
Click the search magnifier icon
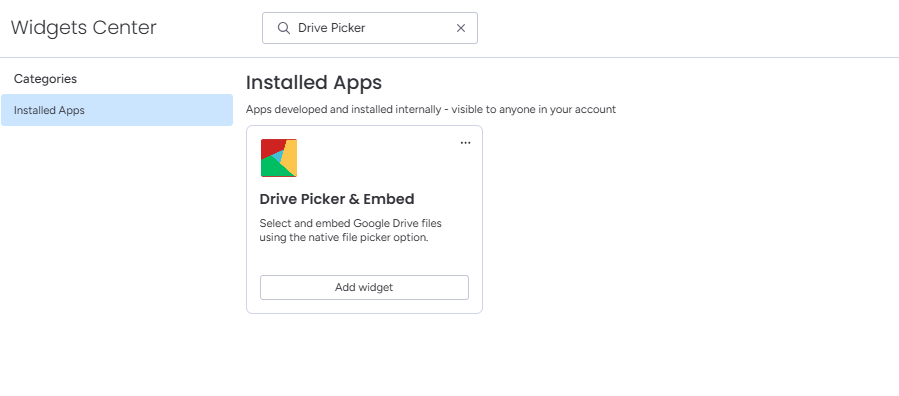[x=283, y=28]
